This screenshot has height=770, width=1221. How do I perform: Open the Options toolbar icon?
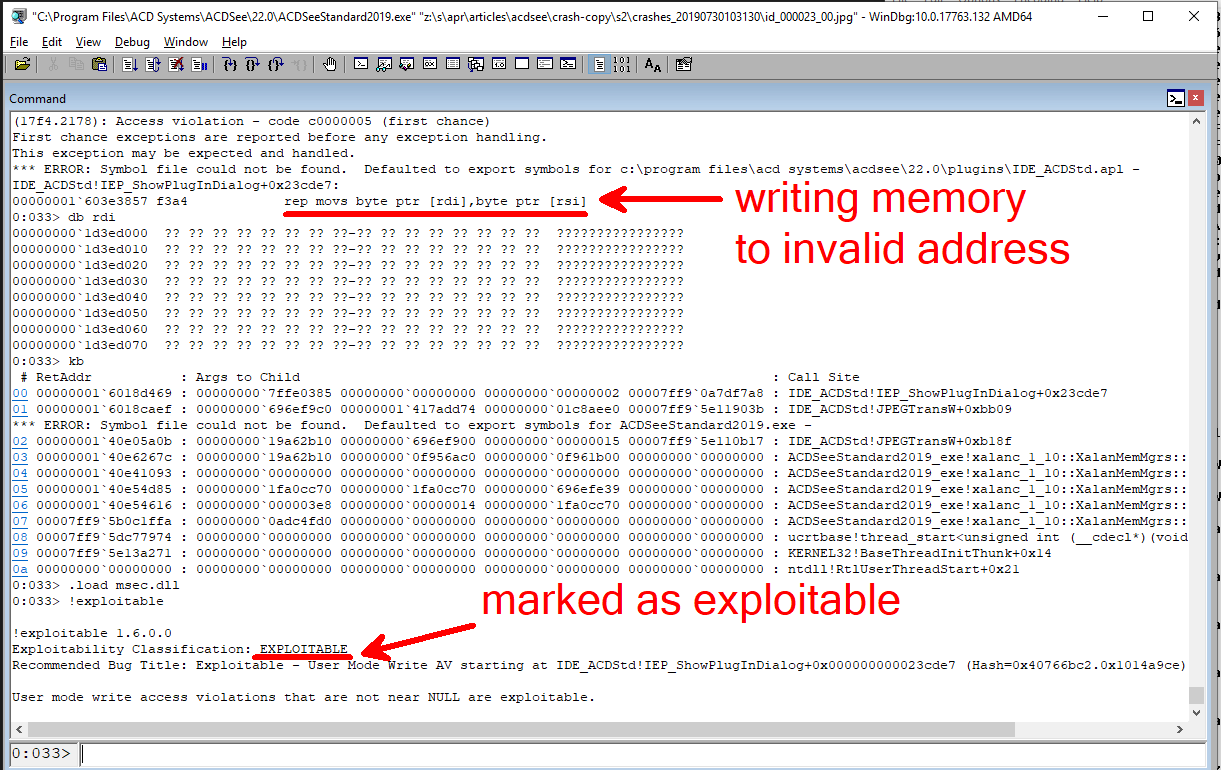pyautogui.click(x=682, y=64)
